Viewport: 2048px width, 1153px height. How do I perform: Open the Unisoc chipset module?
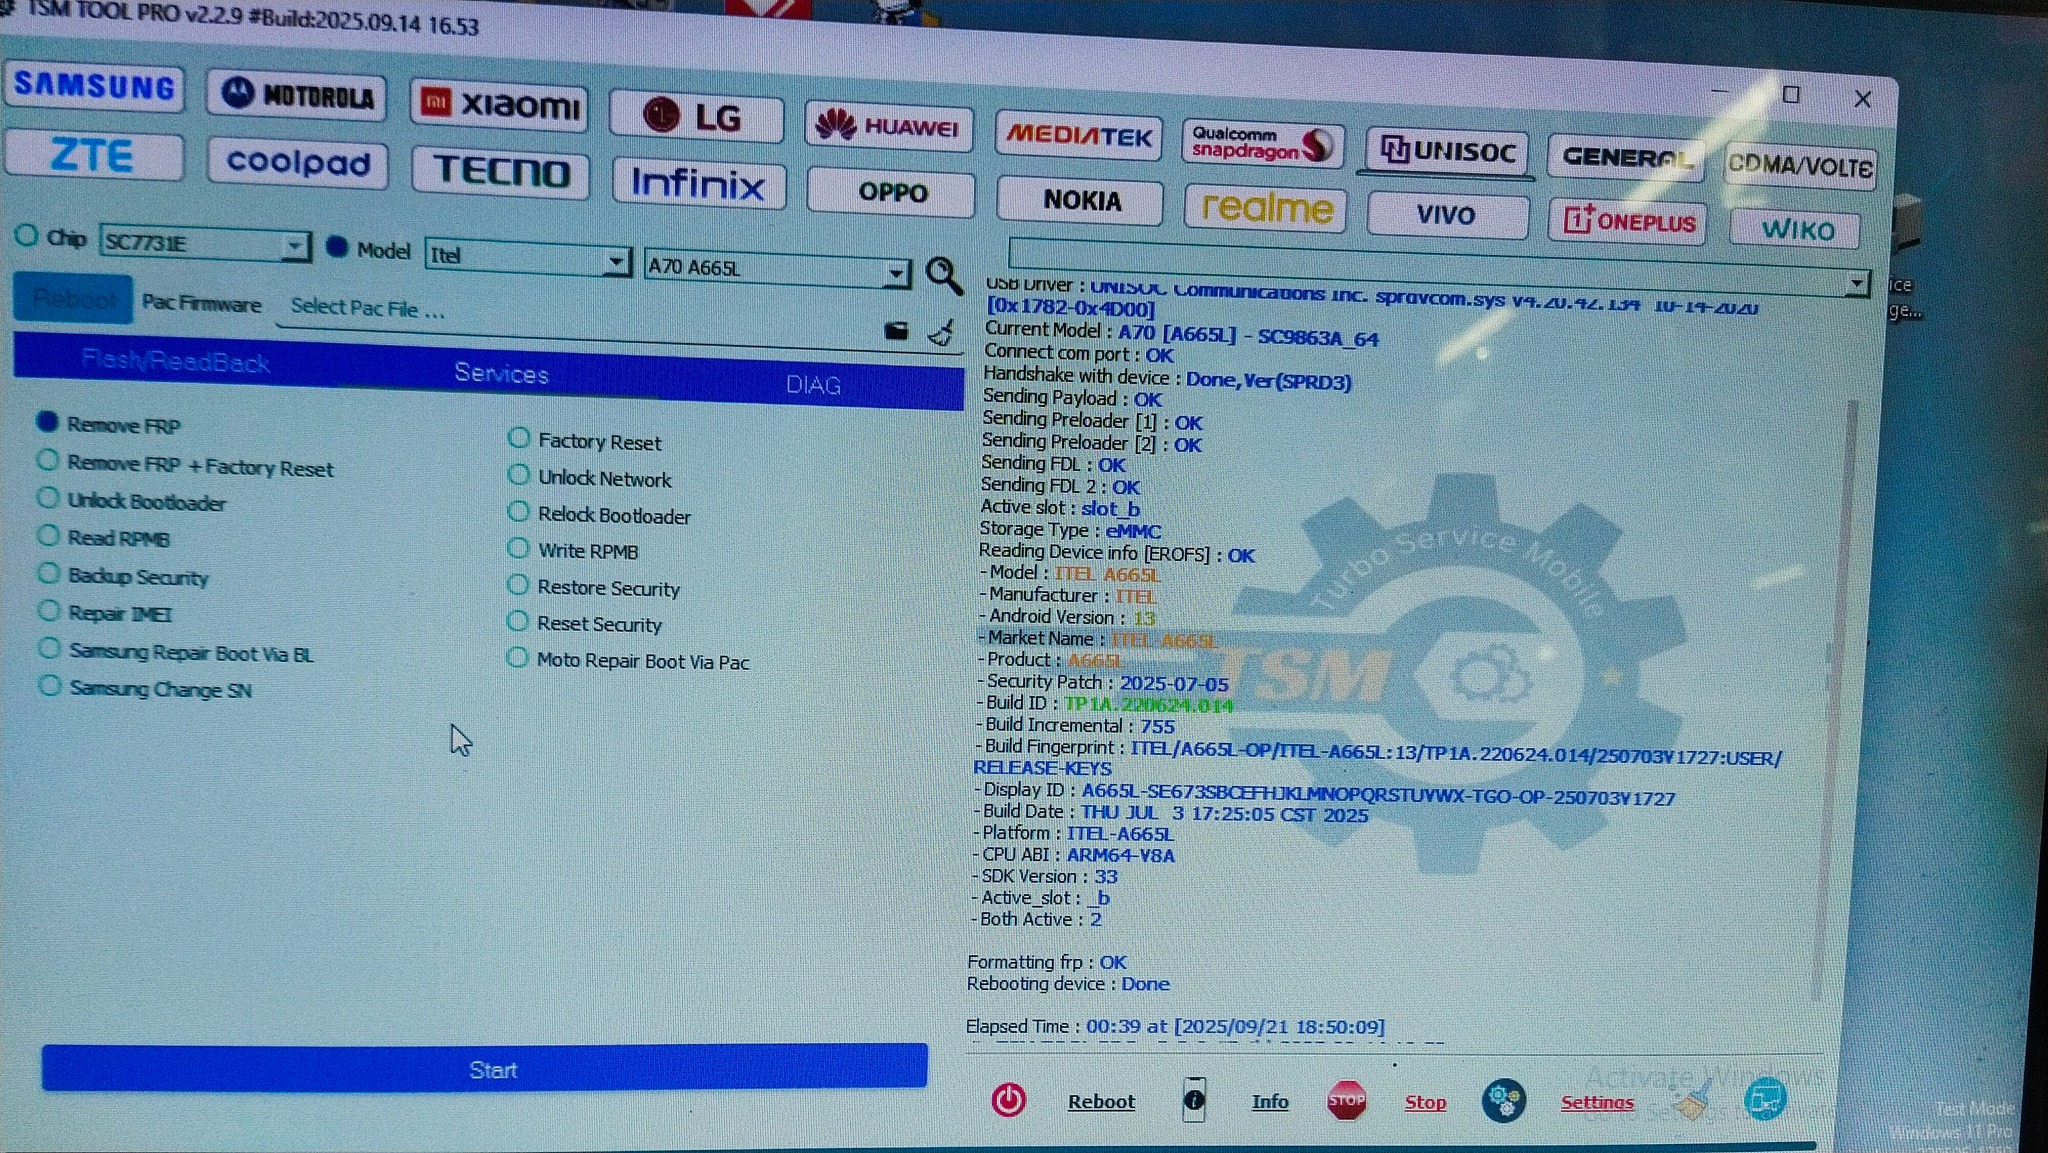[x=1446, y=151]
